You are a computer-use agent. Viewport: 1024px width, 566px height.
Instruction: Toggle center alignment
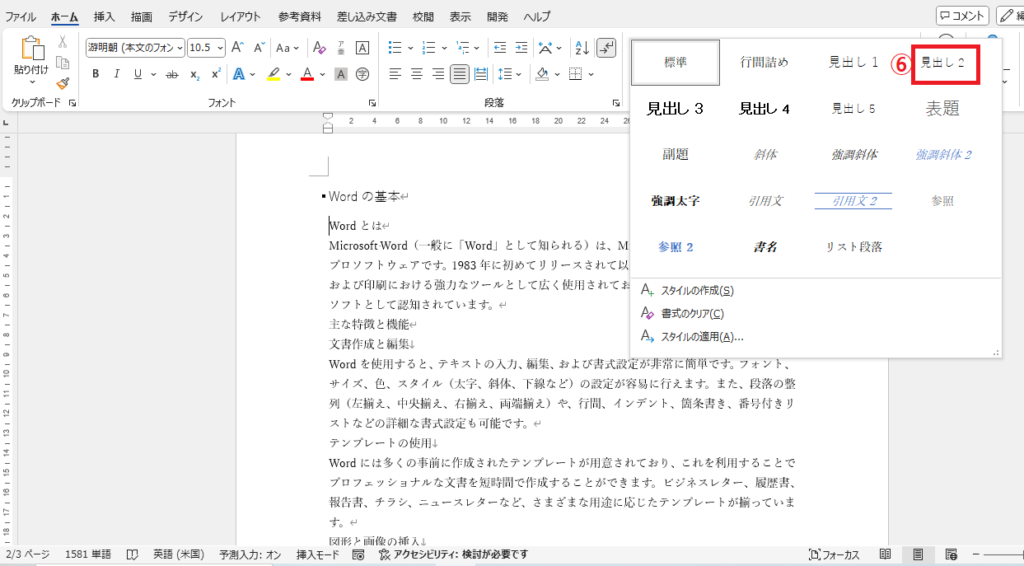tap(417, 74)
